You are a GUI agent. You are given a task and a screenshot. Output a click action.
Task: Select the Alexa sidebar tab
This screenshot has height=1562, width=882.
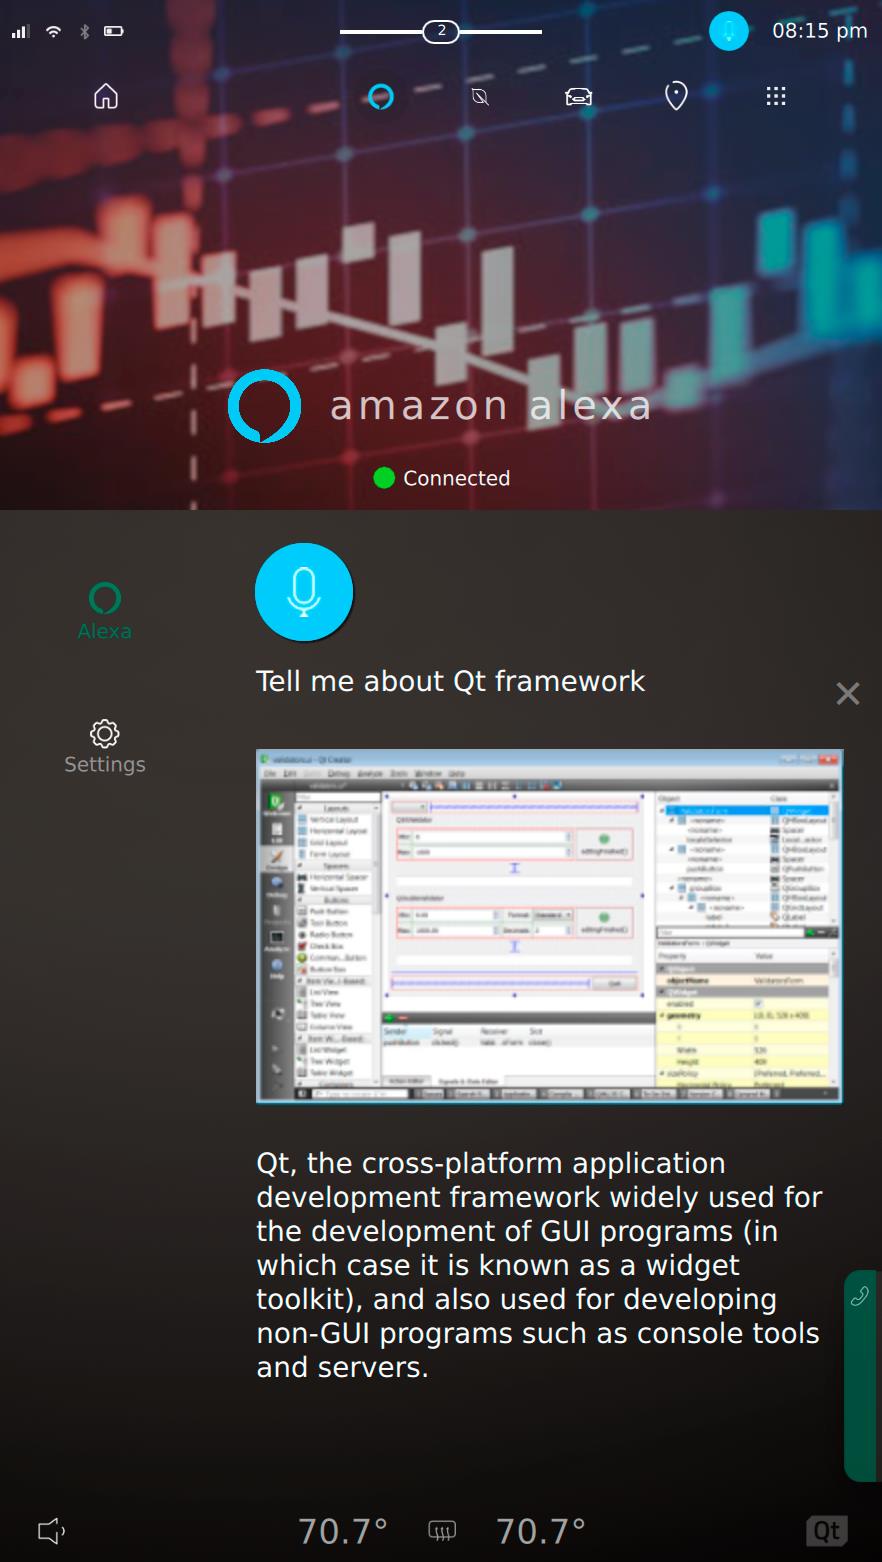click(105, 611)
